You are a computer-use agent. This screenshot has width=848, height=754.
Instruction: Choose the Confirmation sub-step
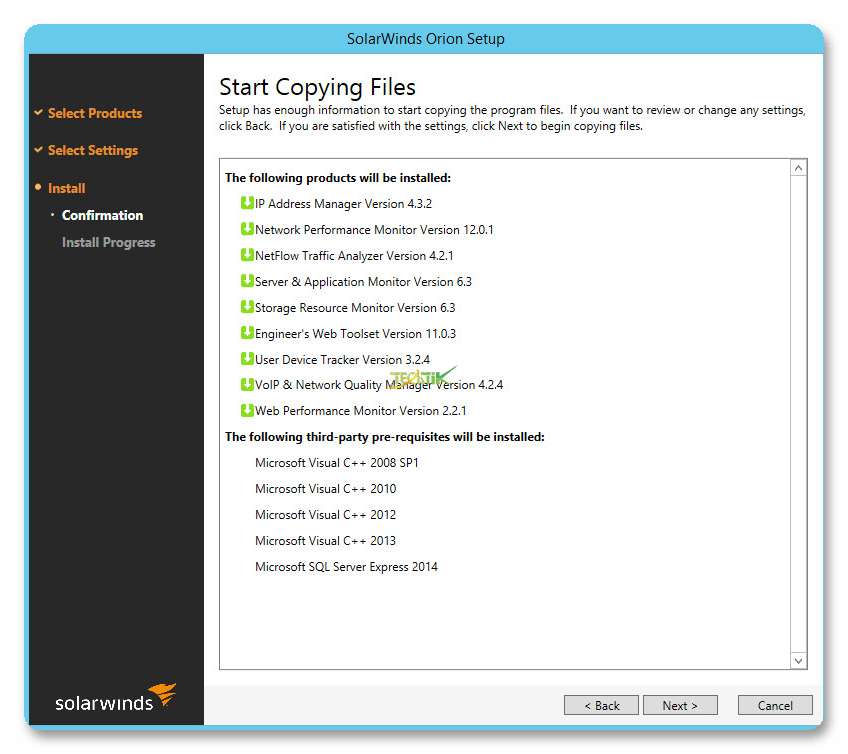(x=102, y=215)
